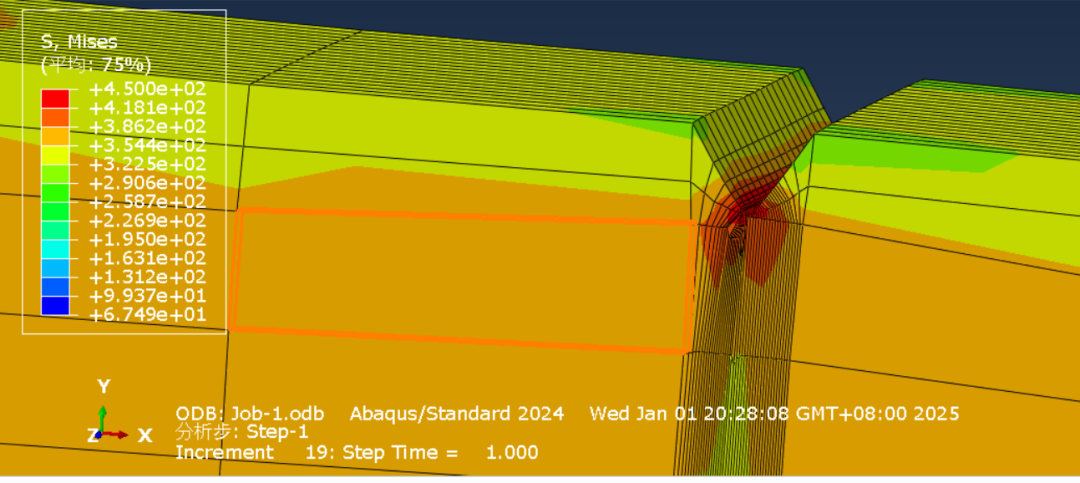The height and width of the screenshot is (483, 1080).
Task: Click legend value +1.631e+02
Action: 147,258
